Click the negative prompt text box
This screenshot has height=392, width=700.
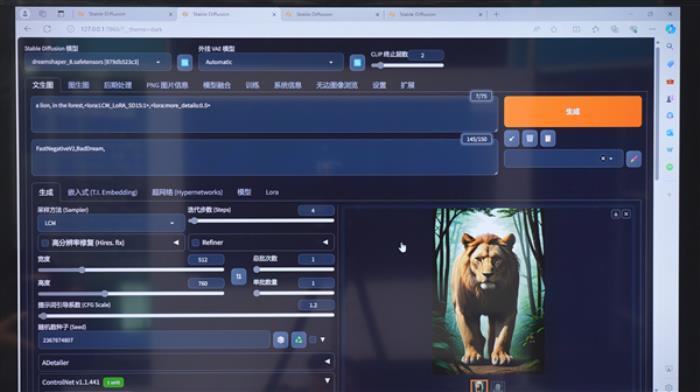pos(264,157)
